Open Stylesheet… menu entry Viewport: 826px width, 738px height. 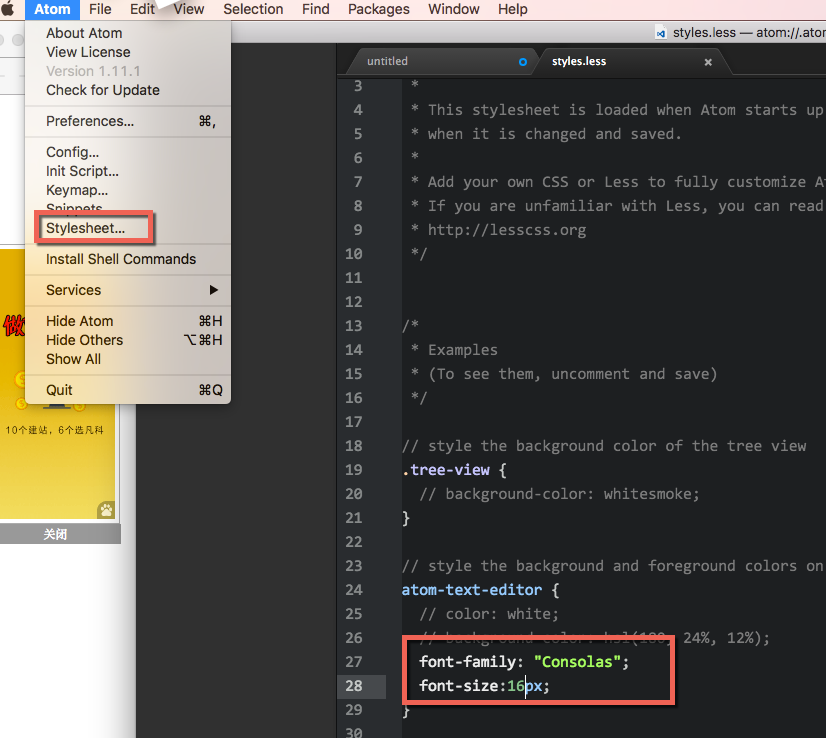pos(128,228)
